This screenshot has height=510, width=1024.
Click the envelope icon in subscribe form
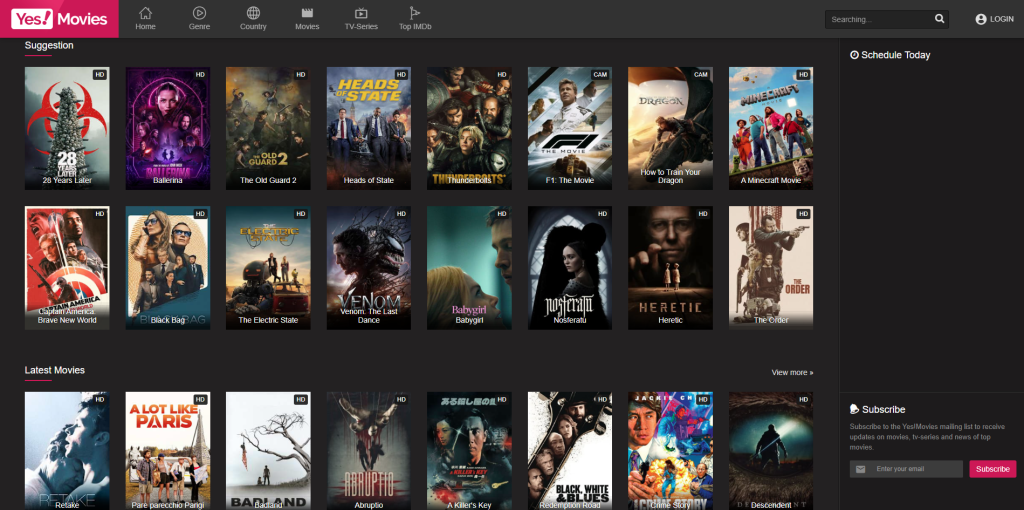pyautogui.click(x=860, y=469)
